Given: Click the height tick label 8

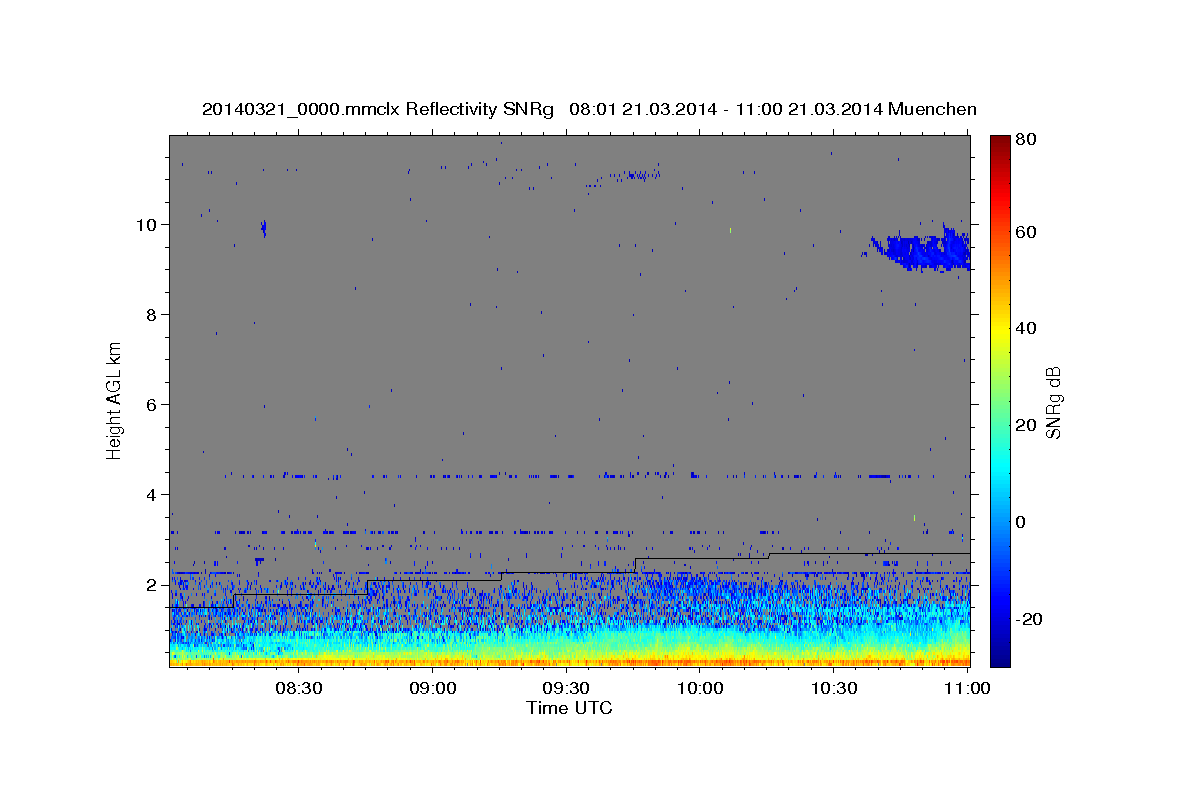Looking at the screenshot, I should [153, 314].
